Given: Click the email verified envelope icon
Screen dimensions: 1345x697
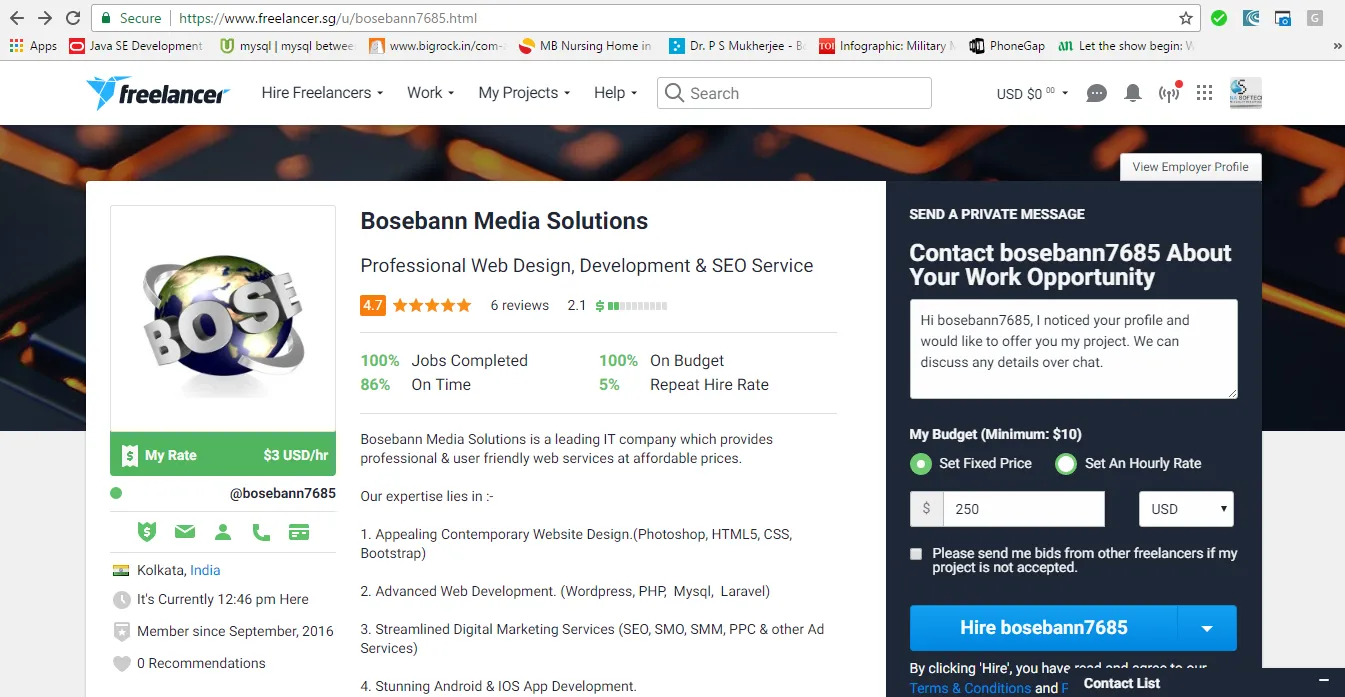Looking at the screenshot, I should click(185, 532).
